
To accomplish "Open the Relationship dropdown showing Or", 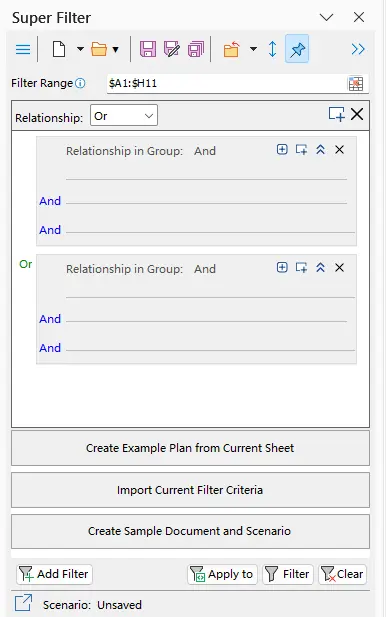I will tap(124, 116).
